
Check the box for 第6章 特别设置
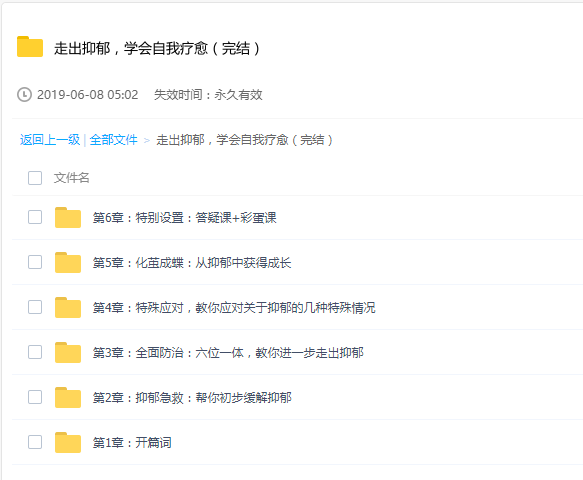coord(35,217)
